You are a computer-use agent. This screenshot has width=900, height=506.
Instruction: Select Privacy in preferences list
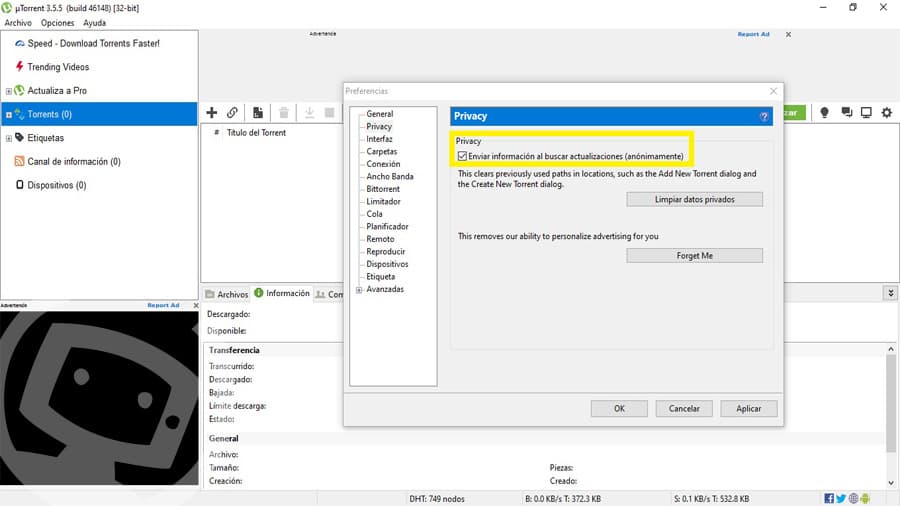(379, 126)
